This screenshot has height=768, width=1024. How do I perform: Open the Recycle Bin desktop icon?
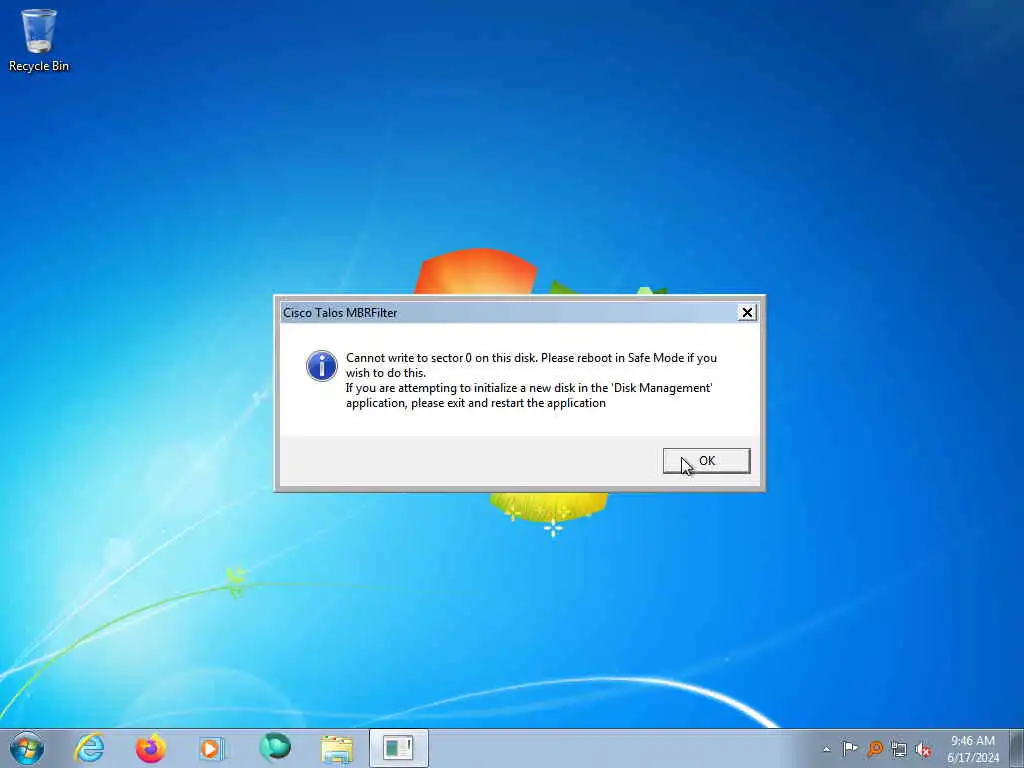[x=39, y=40]
